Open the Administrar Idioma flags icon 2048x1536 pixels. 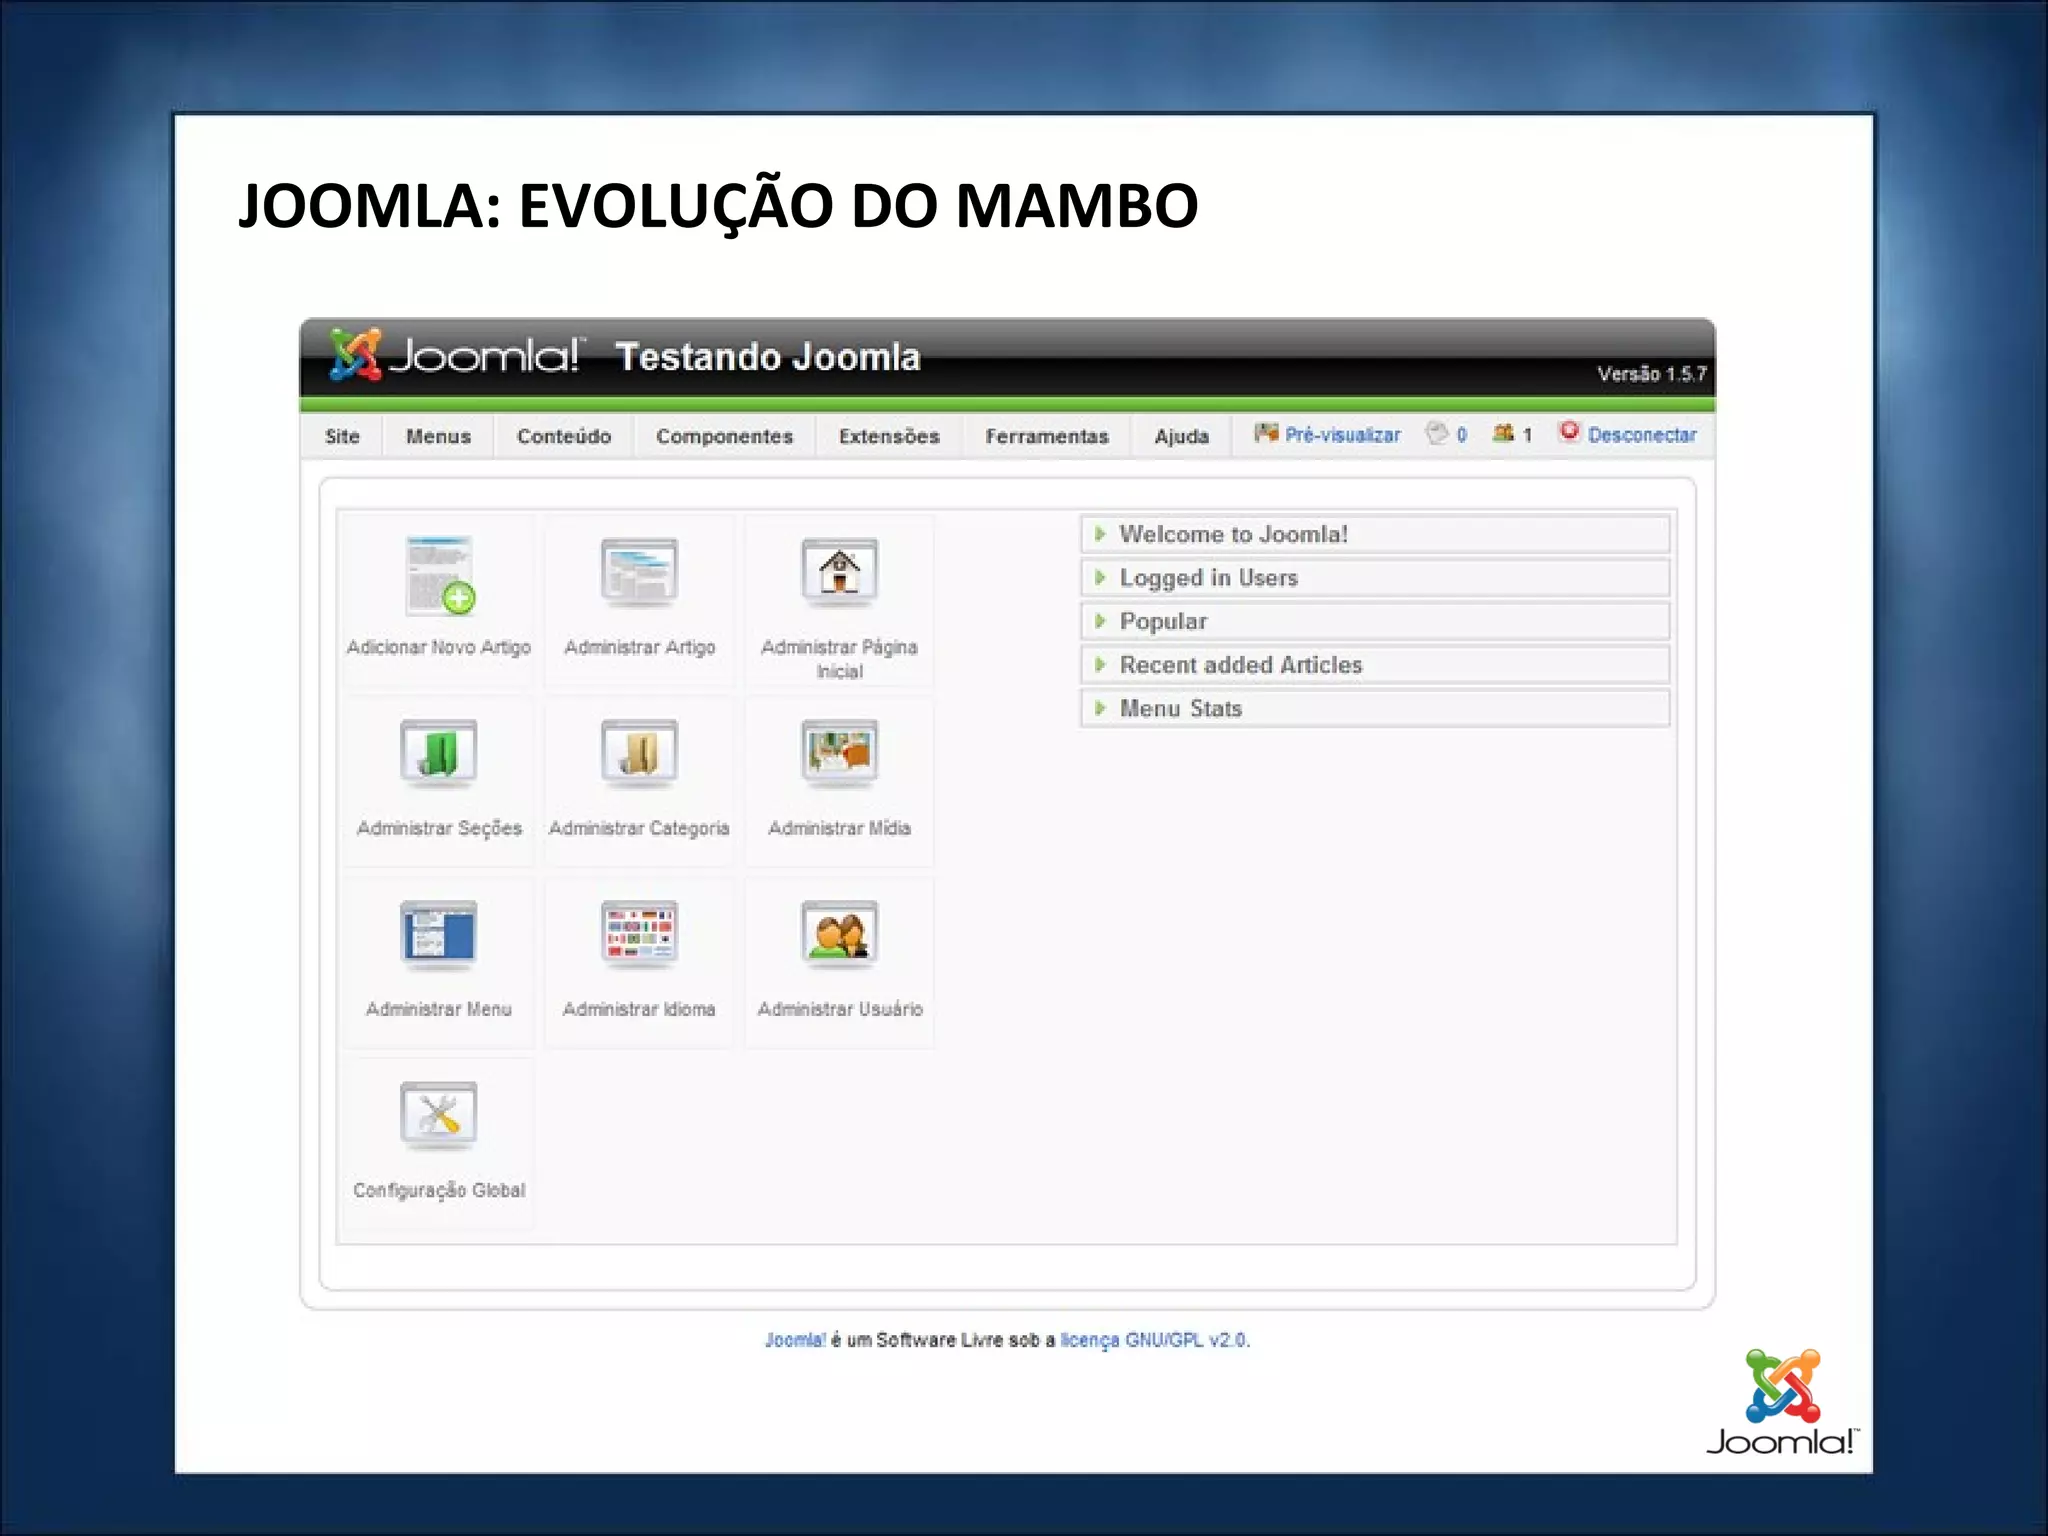point(639,934)
